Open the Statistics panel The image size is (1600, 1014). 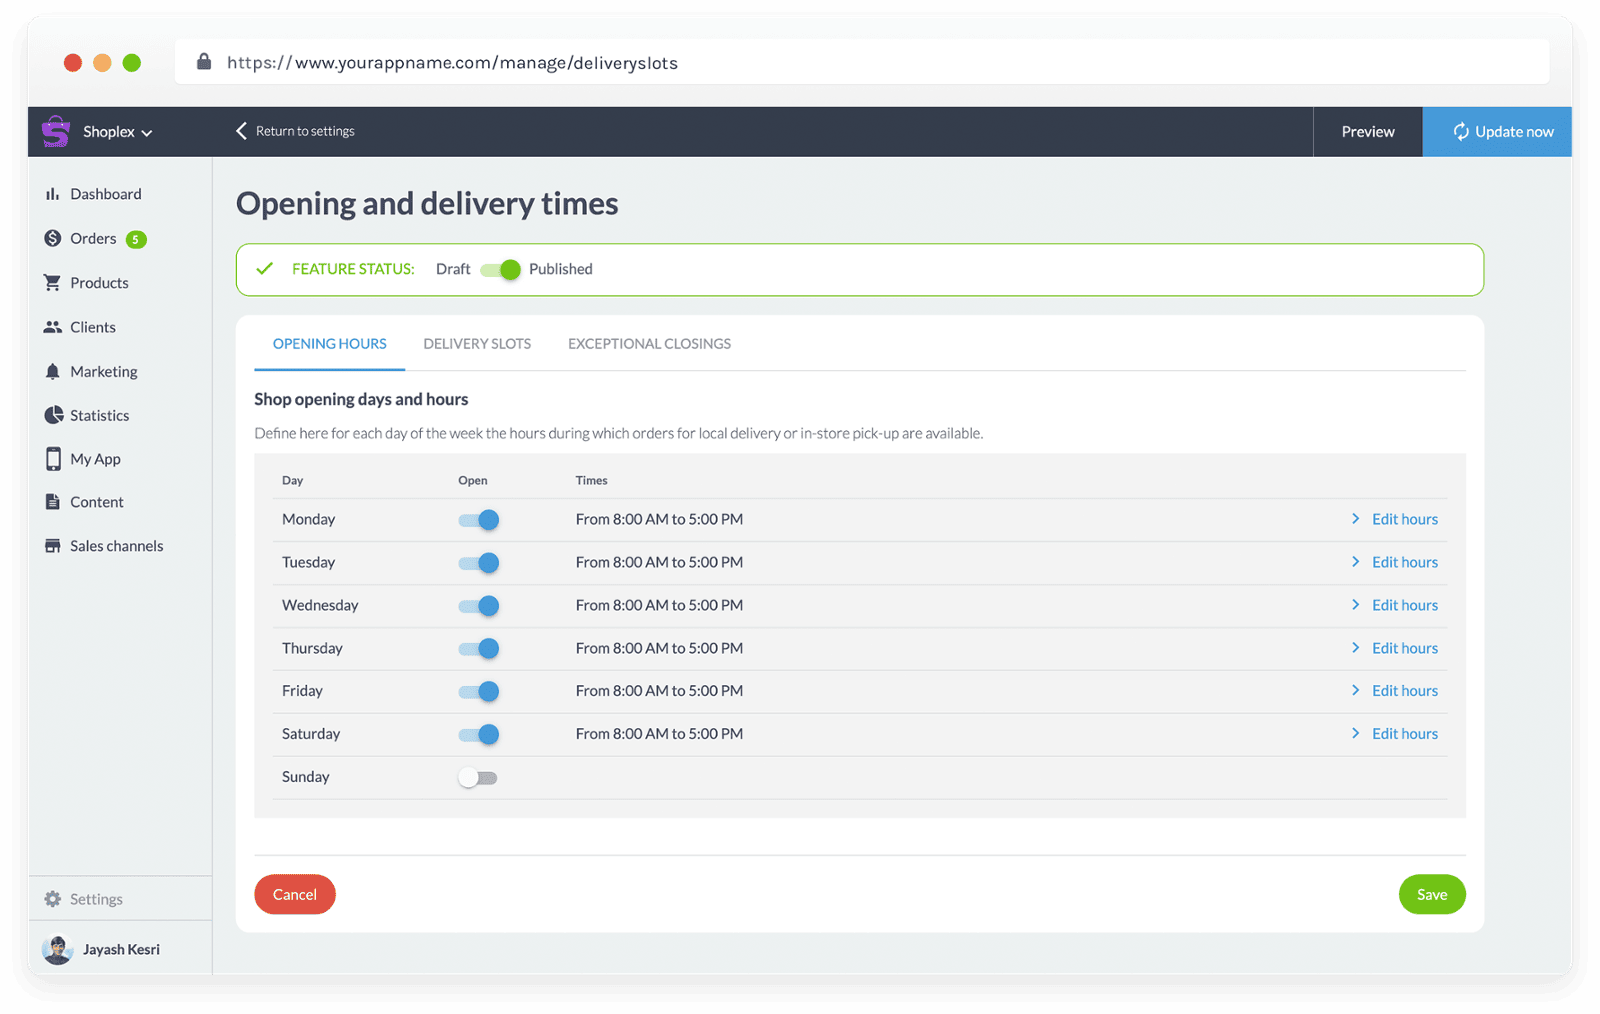[x=99, y=415]
